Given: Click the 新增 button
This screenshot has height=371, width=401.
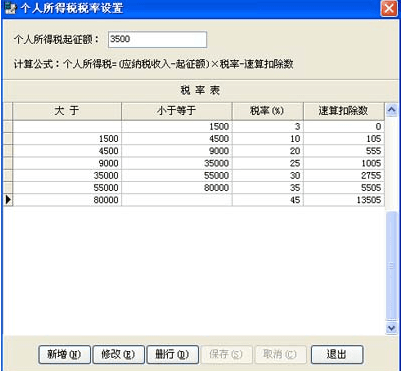Looking at the screenshot, I should tap(64, 354).
